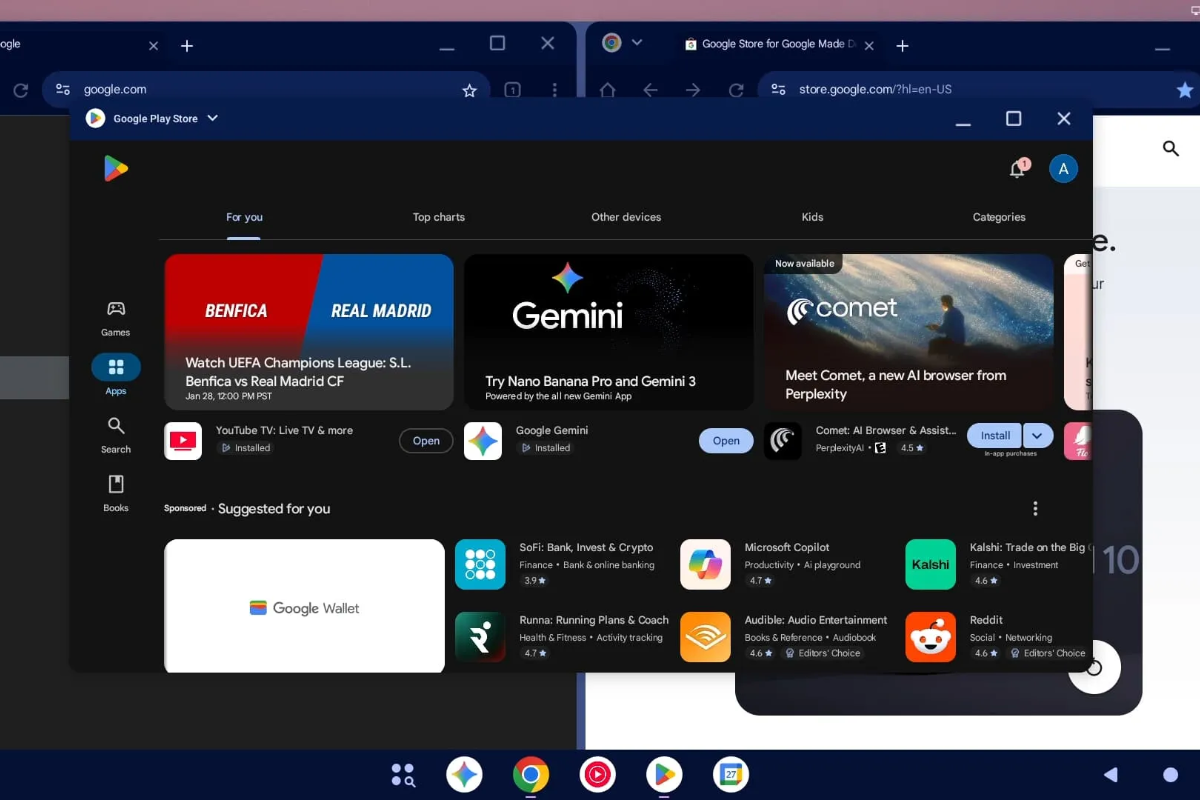Open Runna app icon
This screenshot has width=1200, height=800.
pos(480,637)
